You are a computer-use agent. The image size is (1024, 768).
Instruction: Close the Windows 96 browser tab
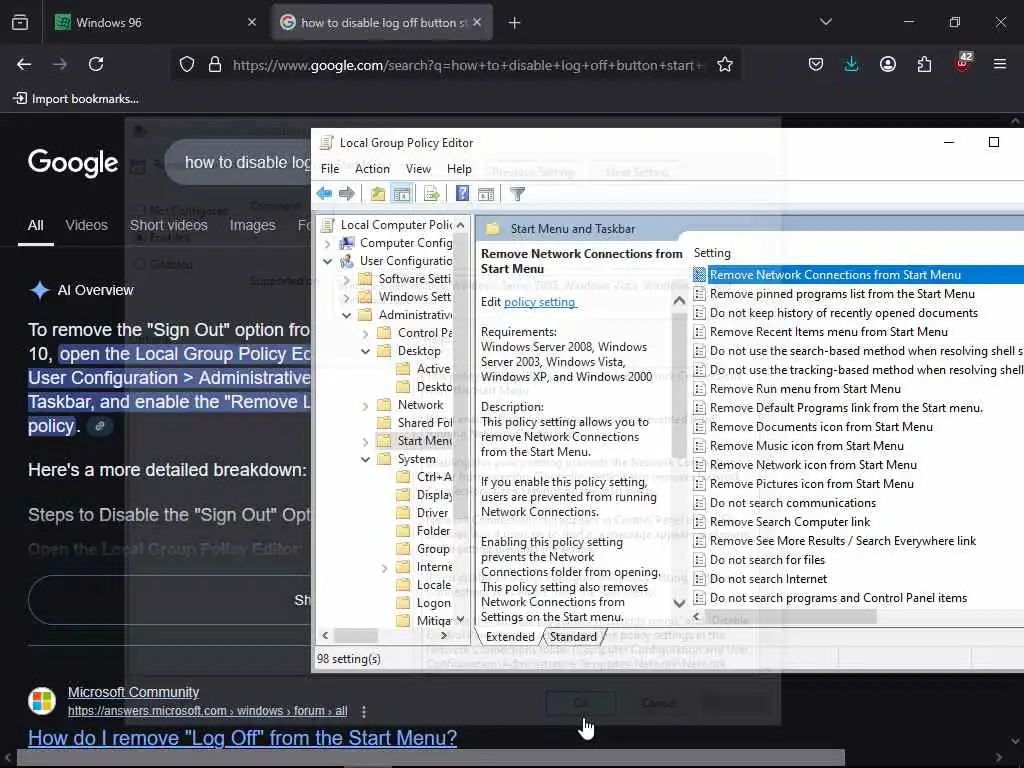coord(251,22)
